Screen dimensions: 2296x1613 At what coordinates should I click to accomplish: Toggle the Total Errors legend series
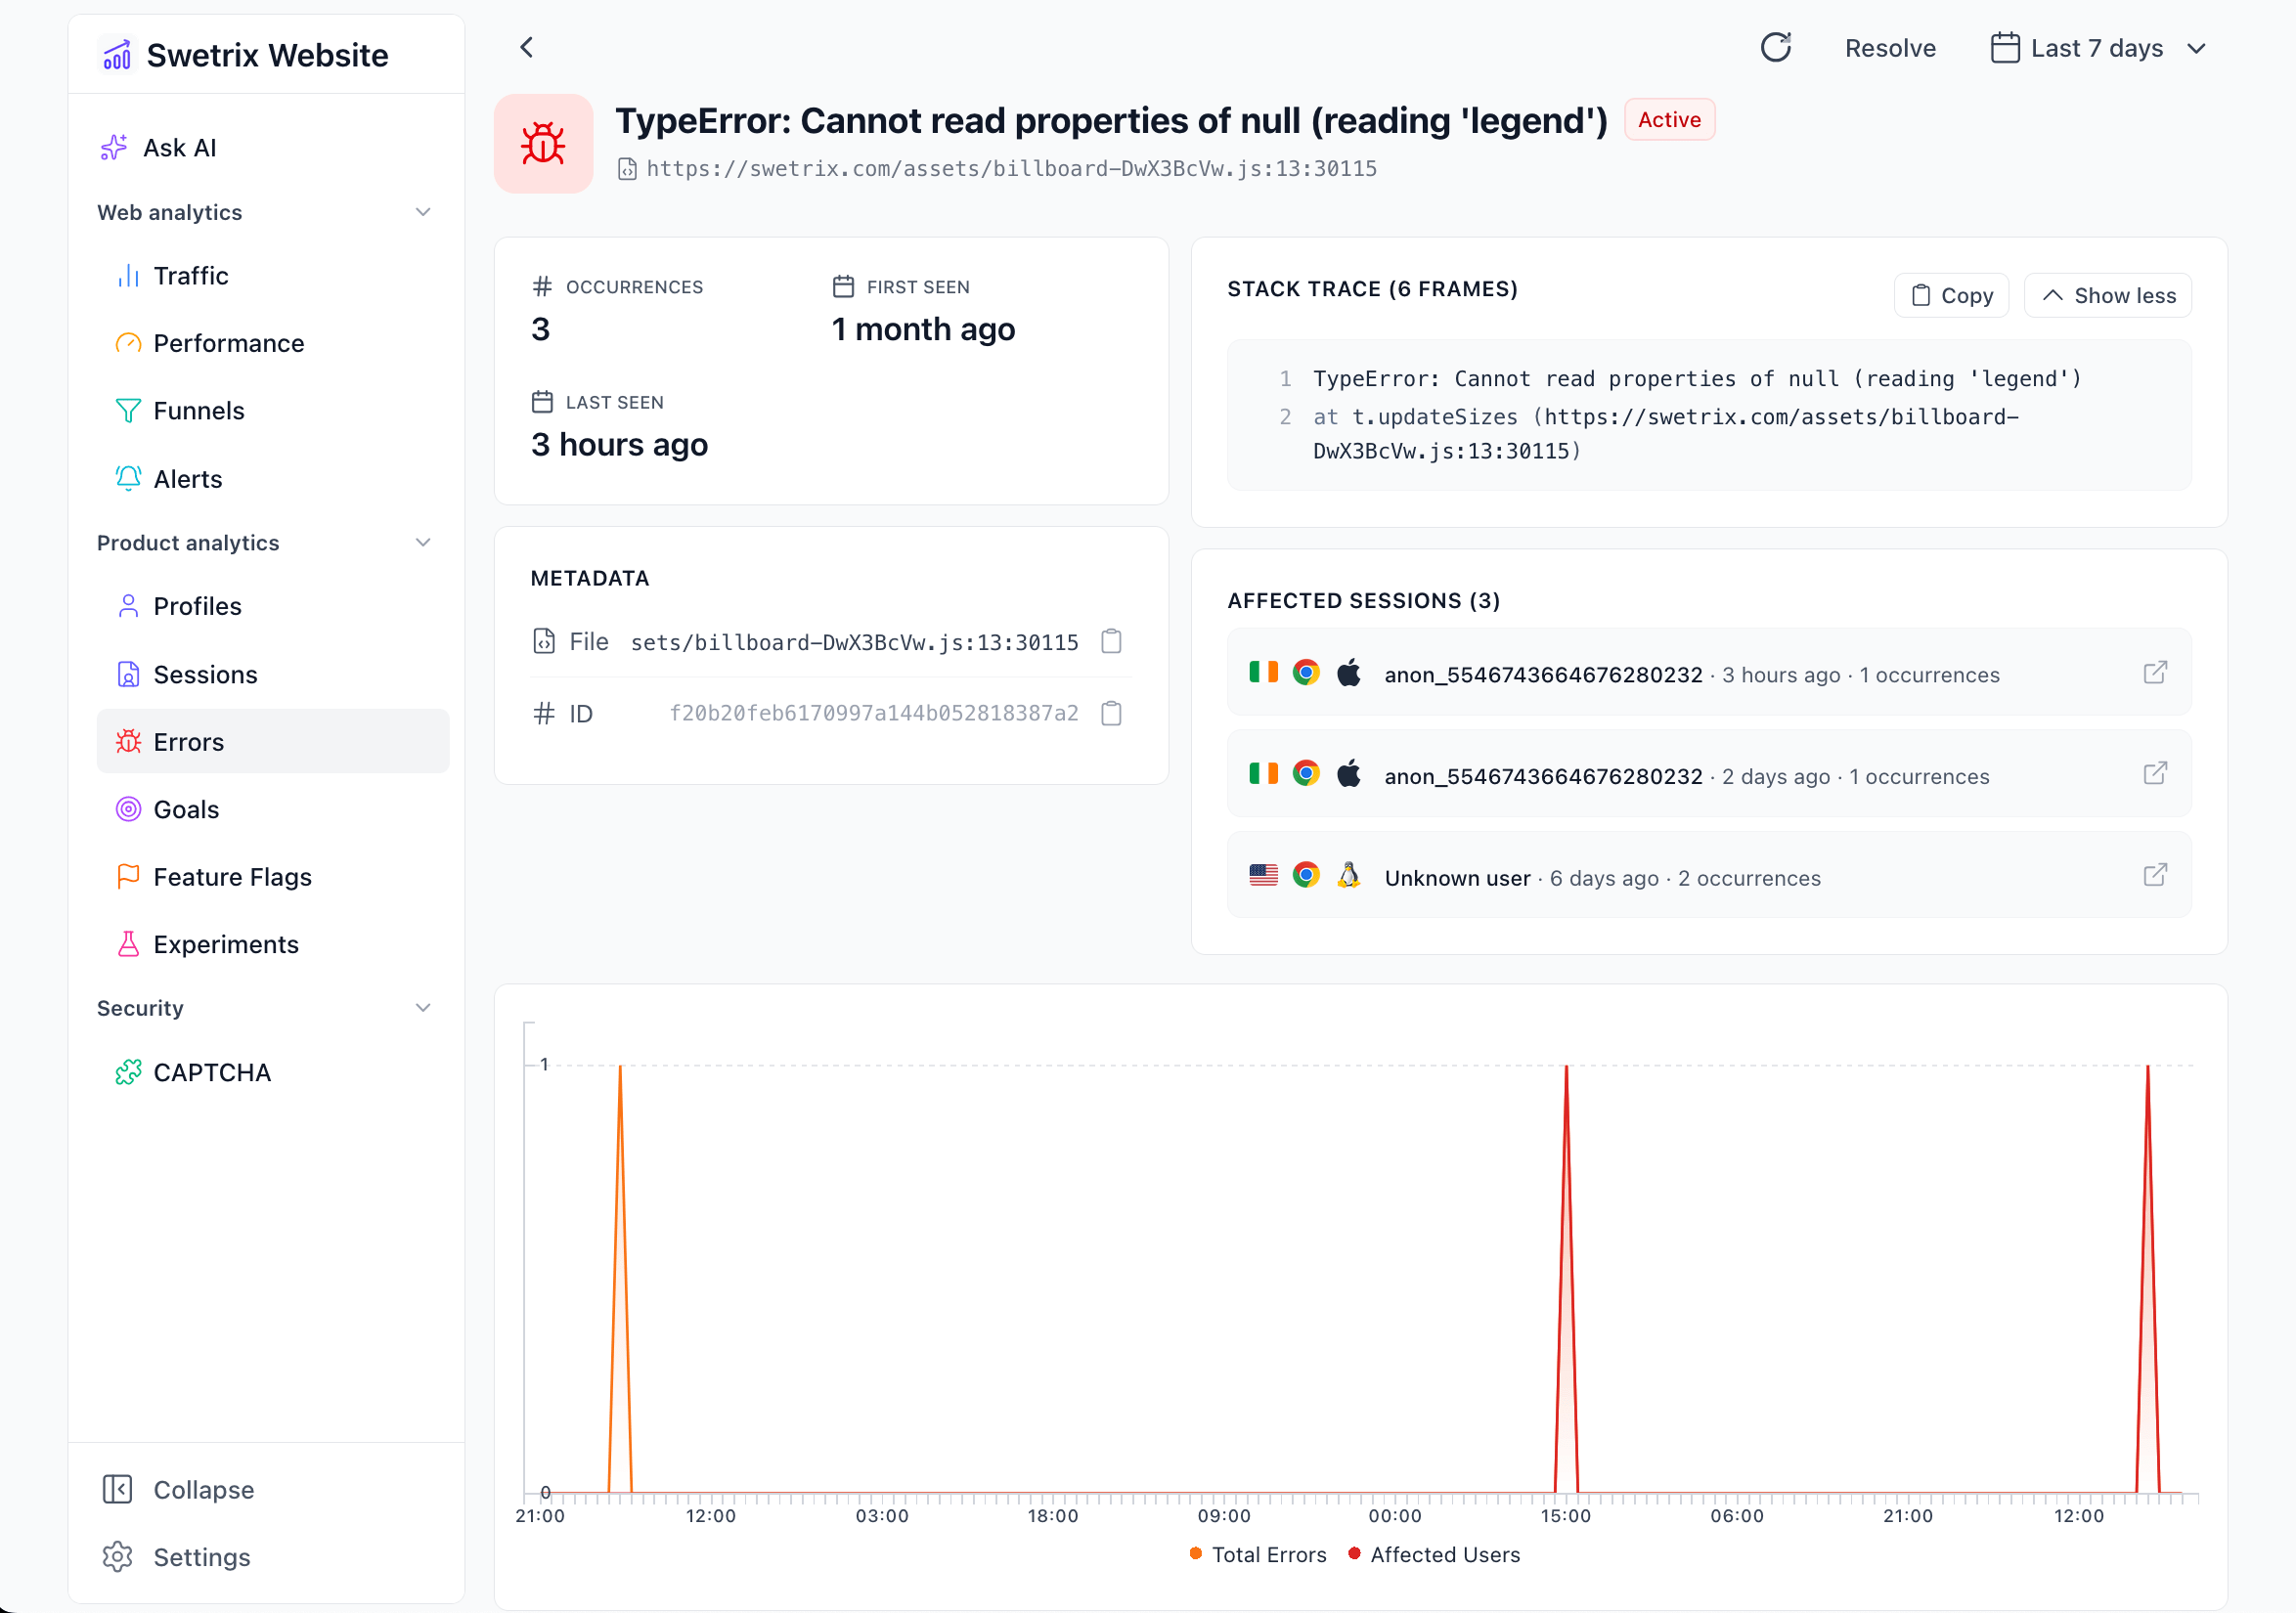1268,1555
